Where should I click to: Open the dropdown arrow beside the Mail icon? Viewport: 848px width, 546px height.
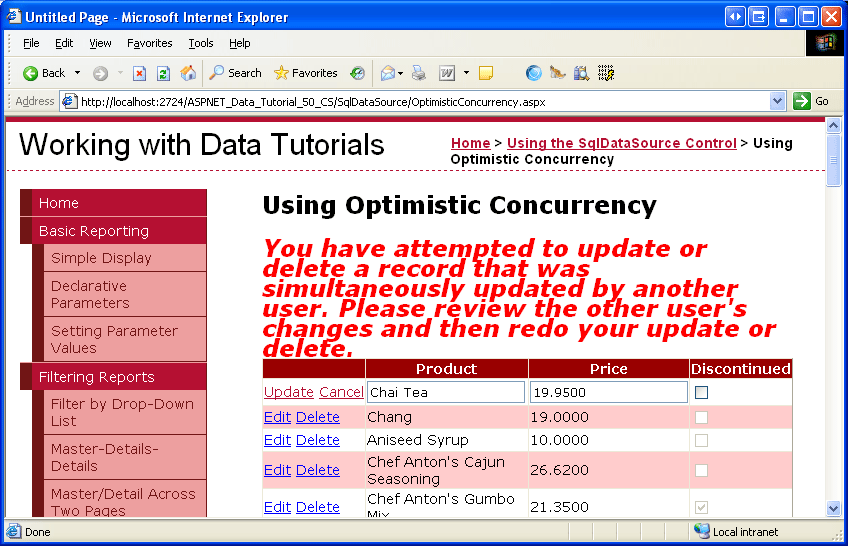point(402,73)
